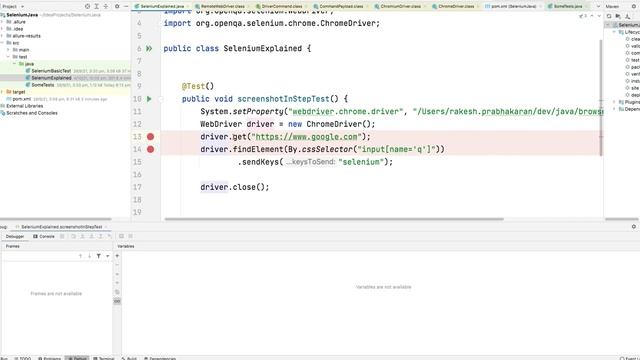Select SeleniumExplained file in project tree
Viewport: 640px width, 360px height.
click(x=51, y=78)
